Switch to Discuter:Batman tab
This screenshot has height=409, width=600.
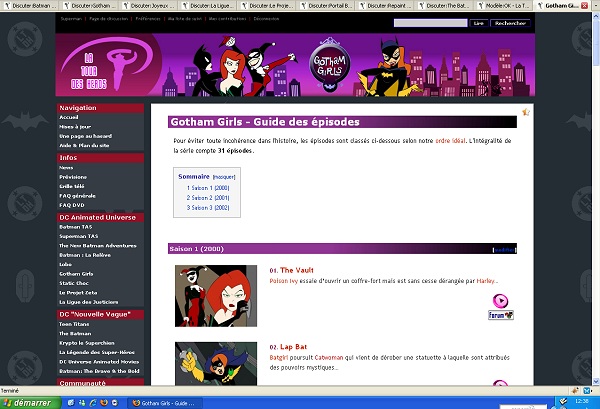[x=31, y=5]
